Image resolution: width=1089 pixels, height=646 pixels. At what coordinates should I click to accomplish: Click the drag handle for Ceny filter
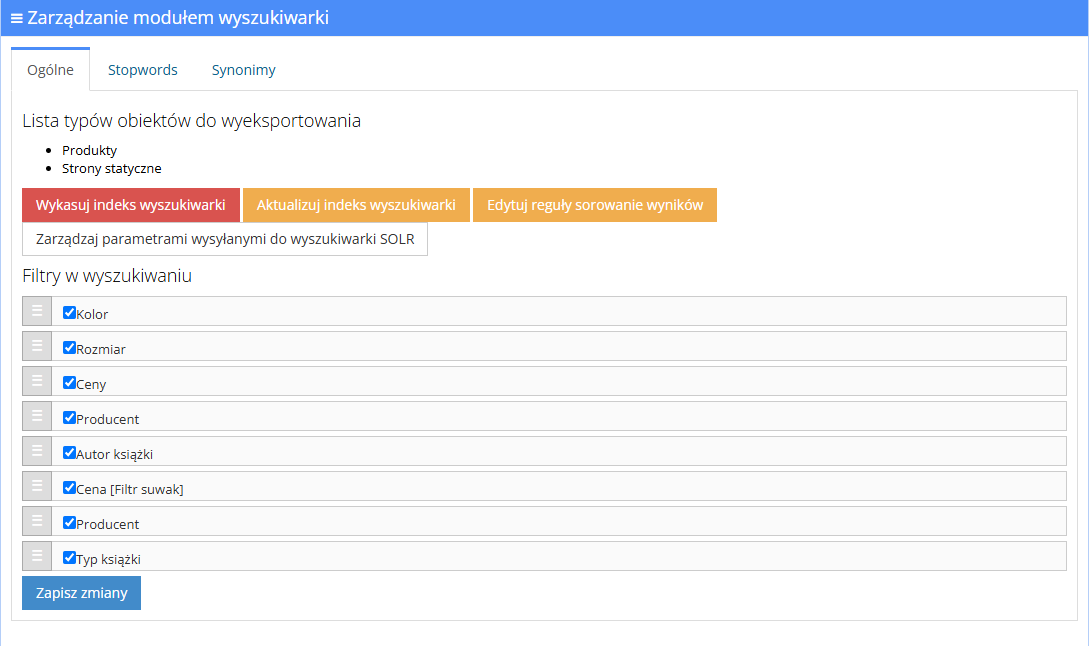(x=37, y=381)
